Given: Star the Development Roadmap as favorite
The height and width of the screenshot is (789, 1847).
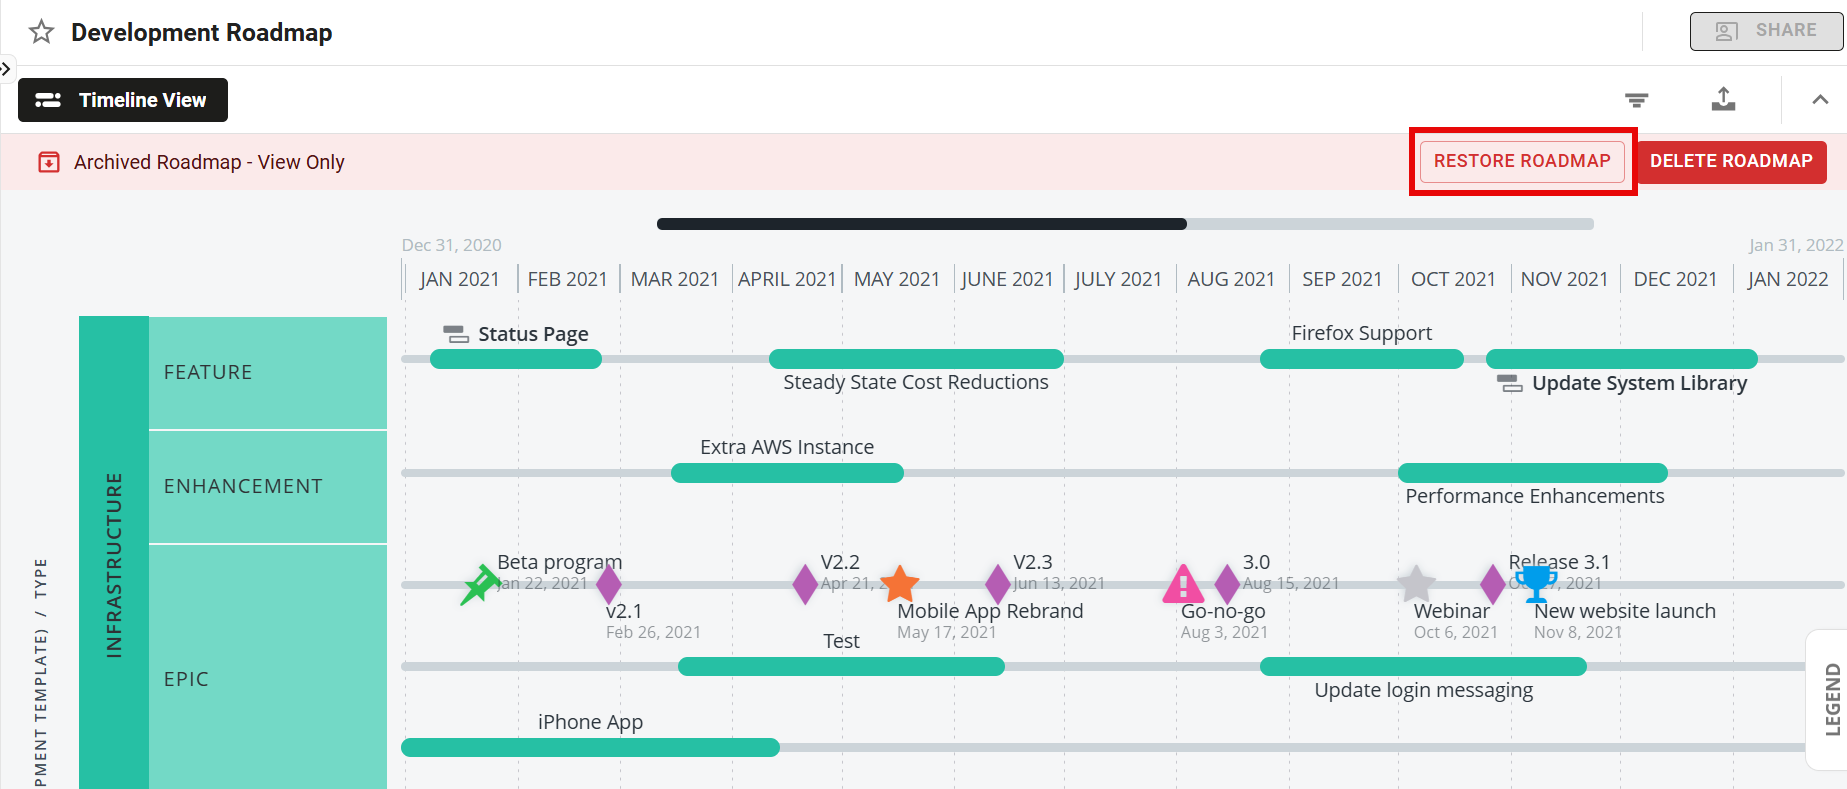Looking at the screenshot, I should 41,32.
